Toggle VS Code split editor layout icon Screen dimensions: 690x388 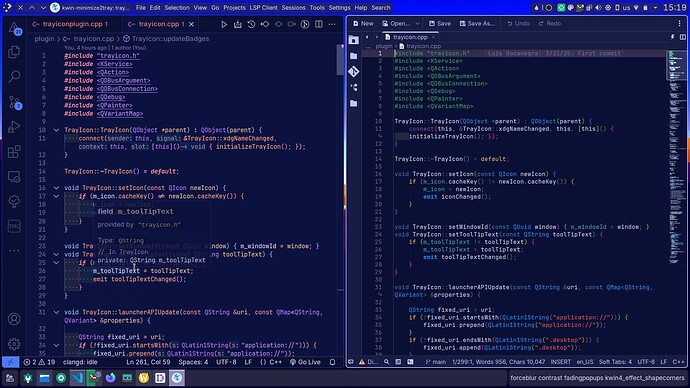point(319,24)
